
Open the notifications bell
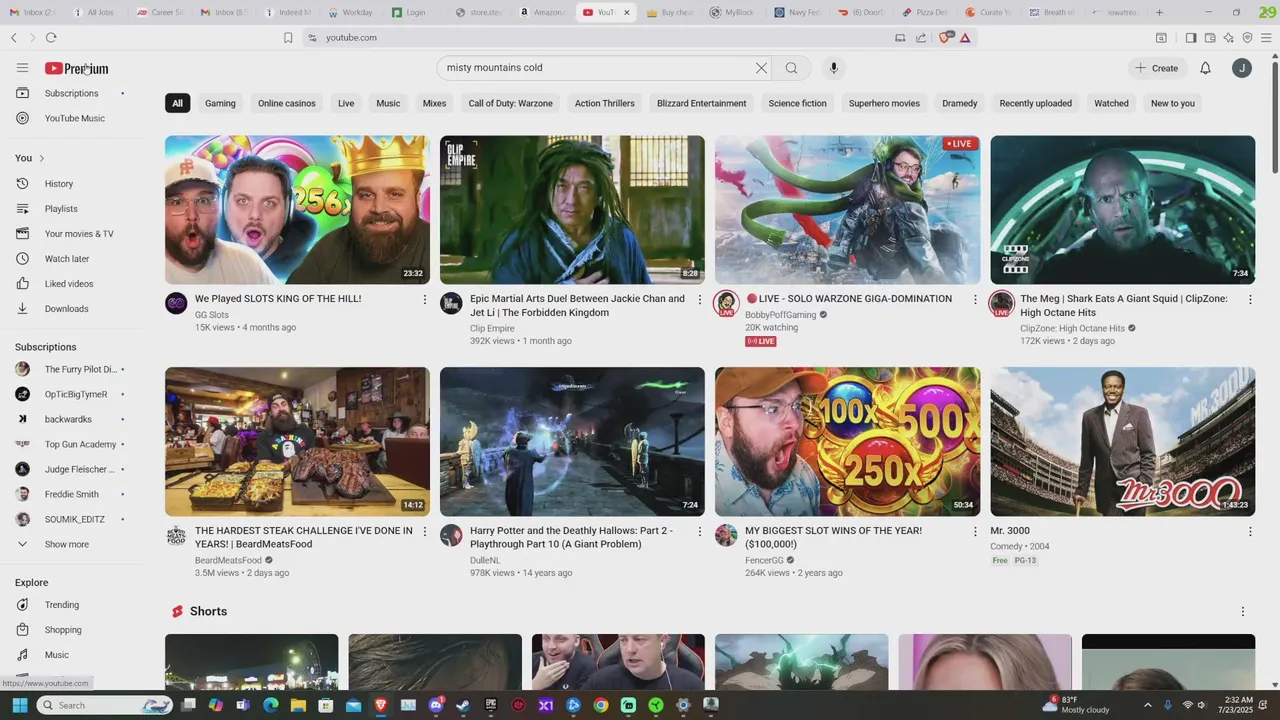pyautogui.click(x=1205, y=68)
